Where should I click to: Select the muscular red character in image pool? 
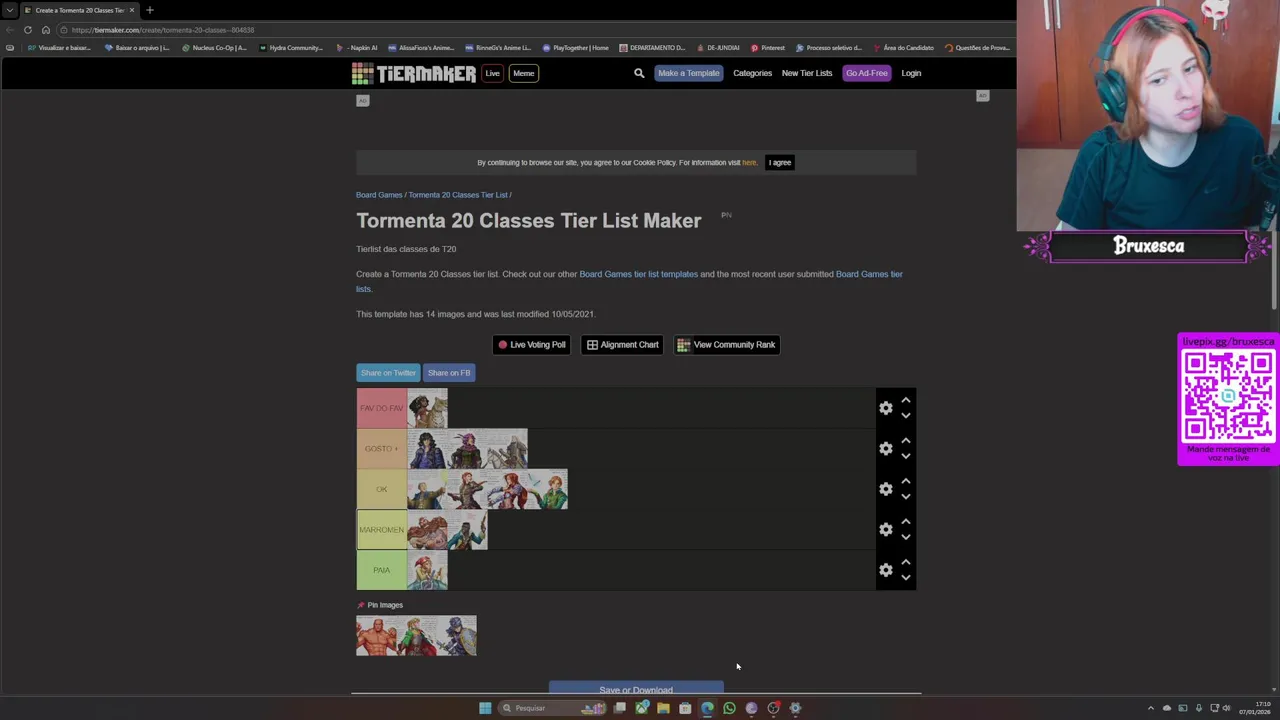coord(376,636)
